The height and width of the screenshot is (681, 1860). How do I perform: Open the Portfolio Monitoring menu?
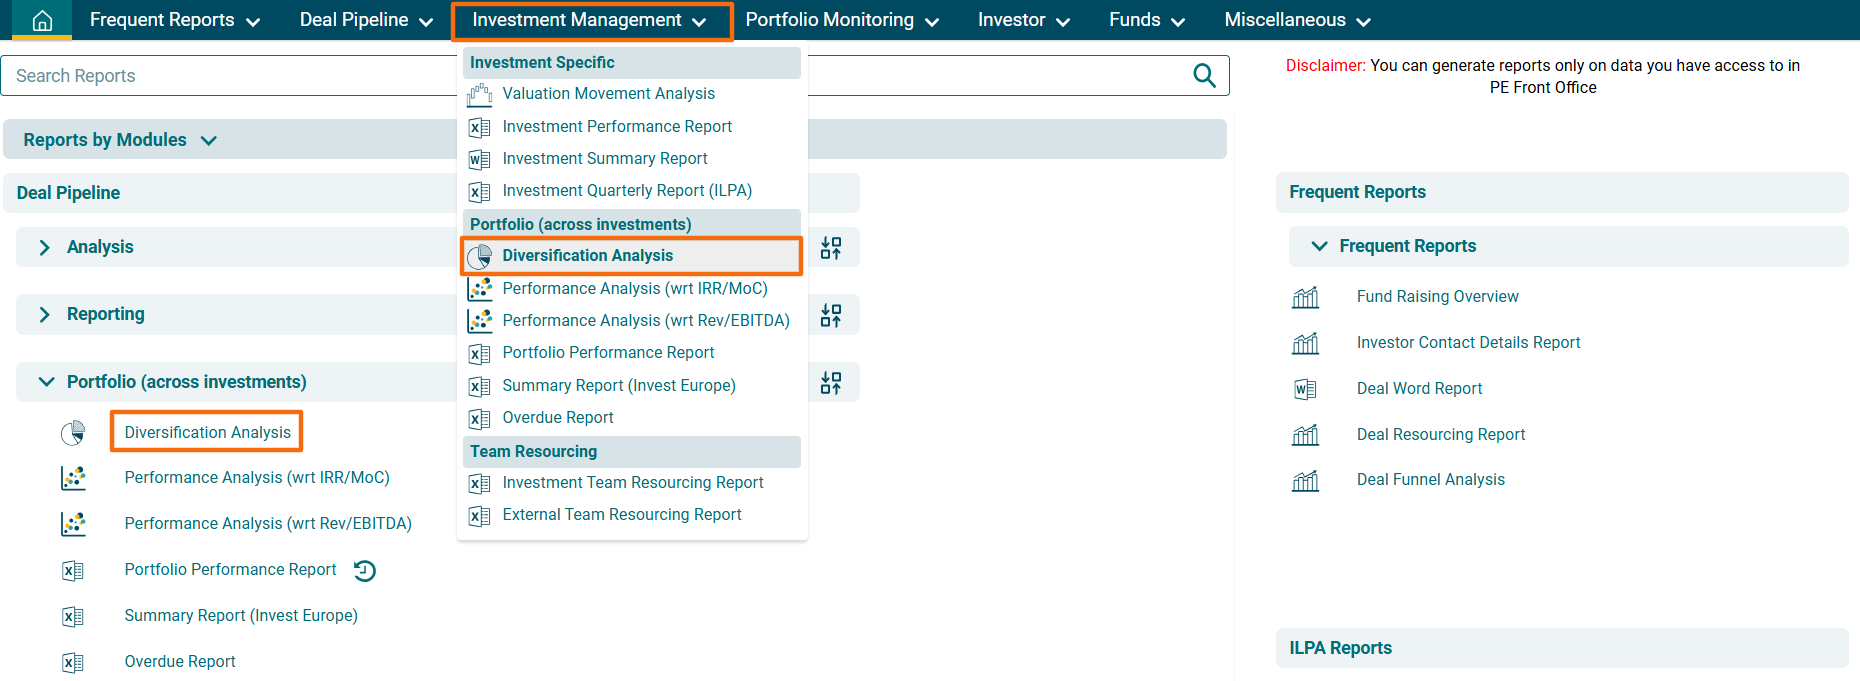click(841, 20)
